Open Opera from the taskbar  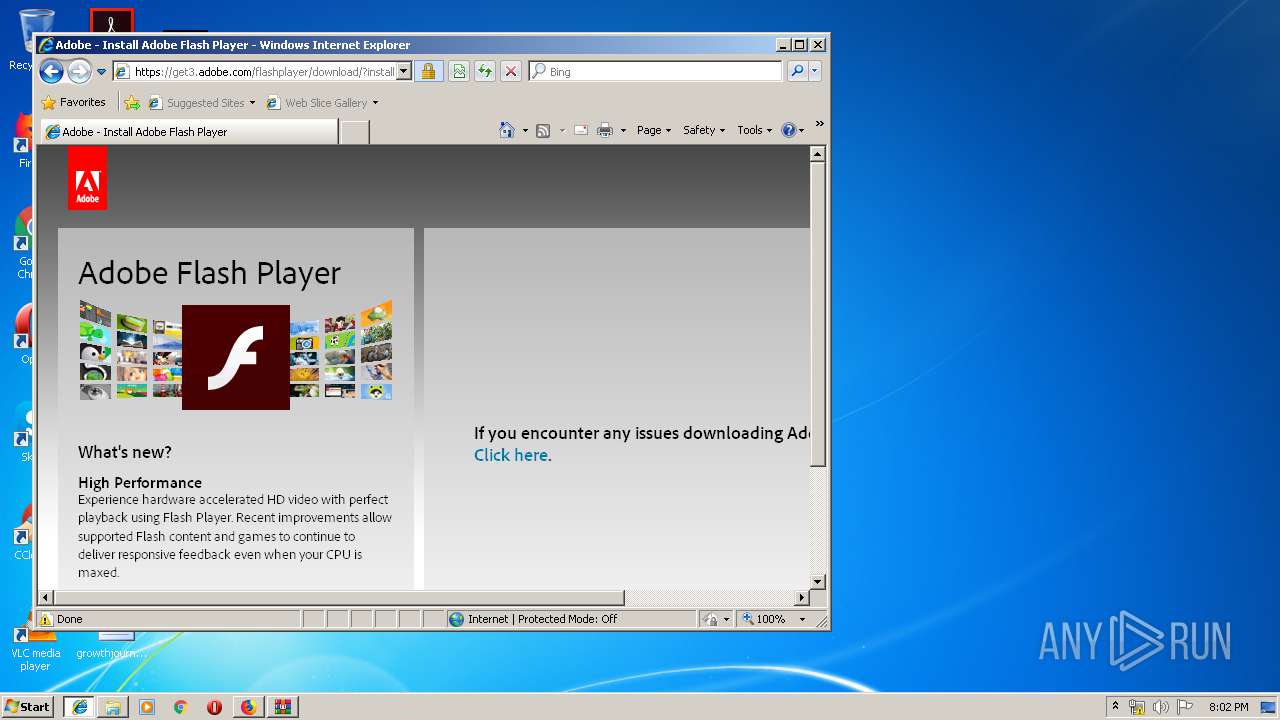(214, 707)
